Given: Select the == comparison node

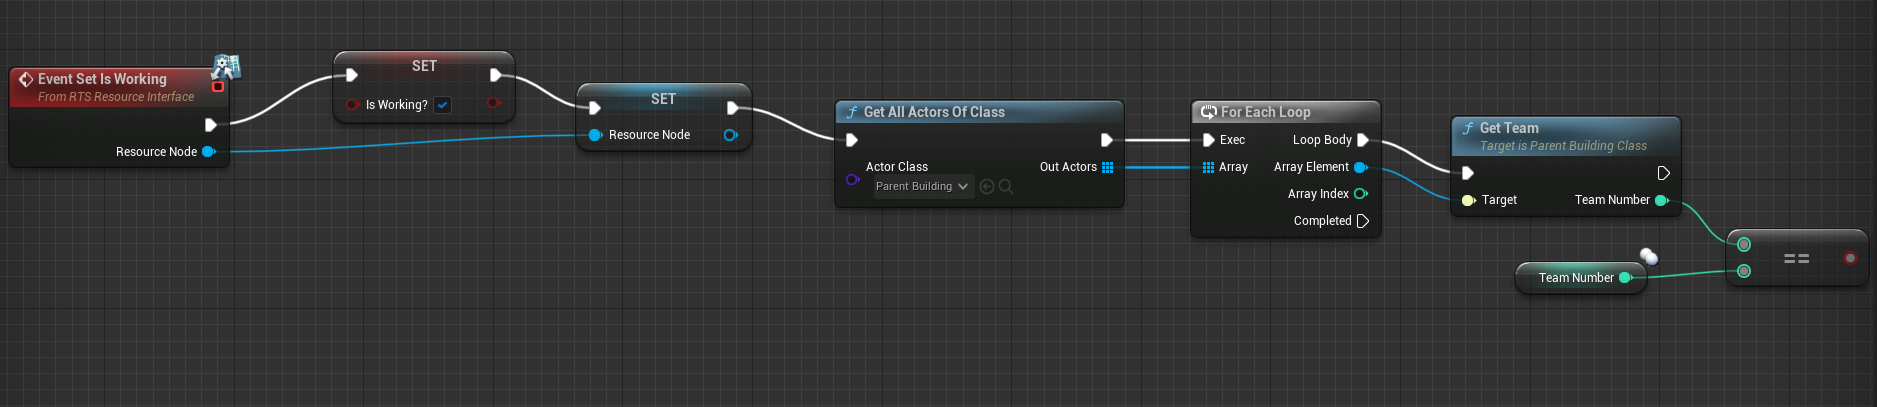Looking at the screenshot, I should [x=1797, y=258].
